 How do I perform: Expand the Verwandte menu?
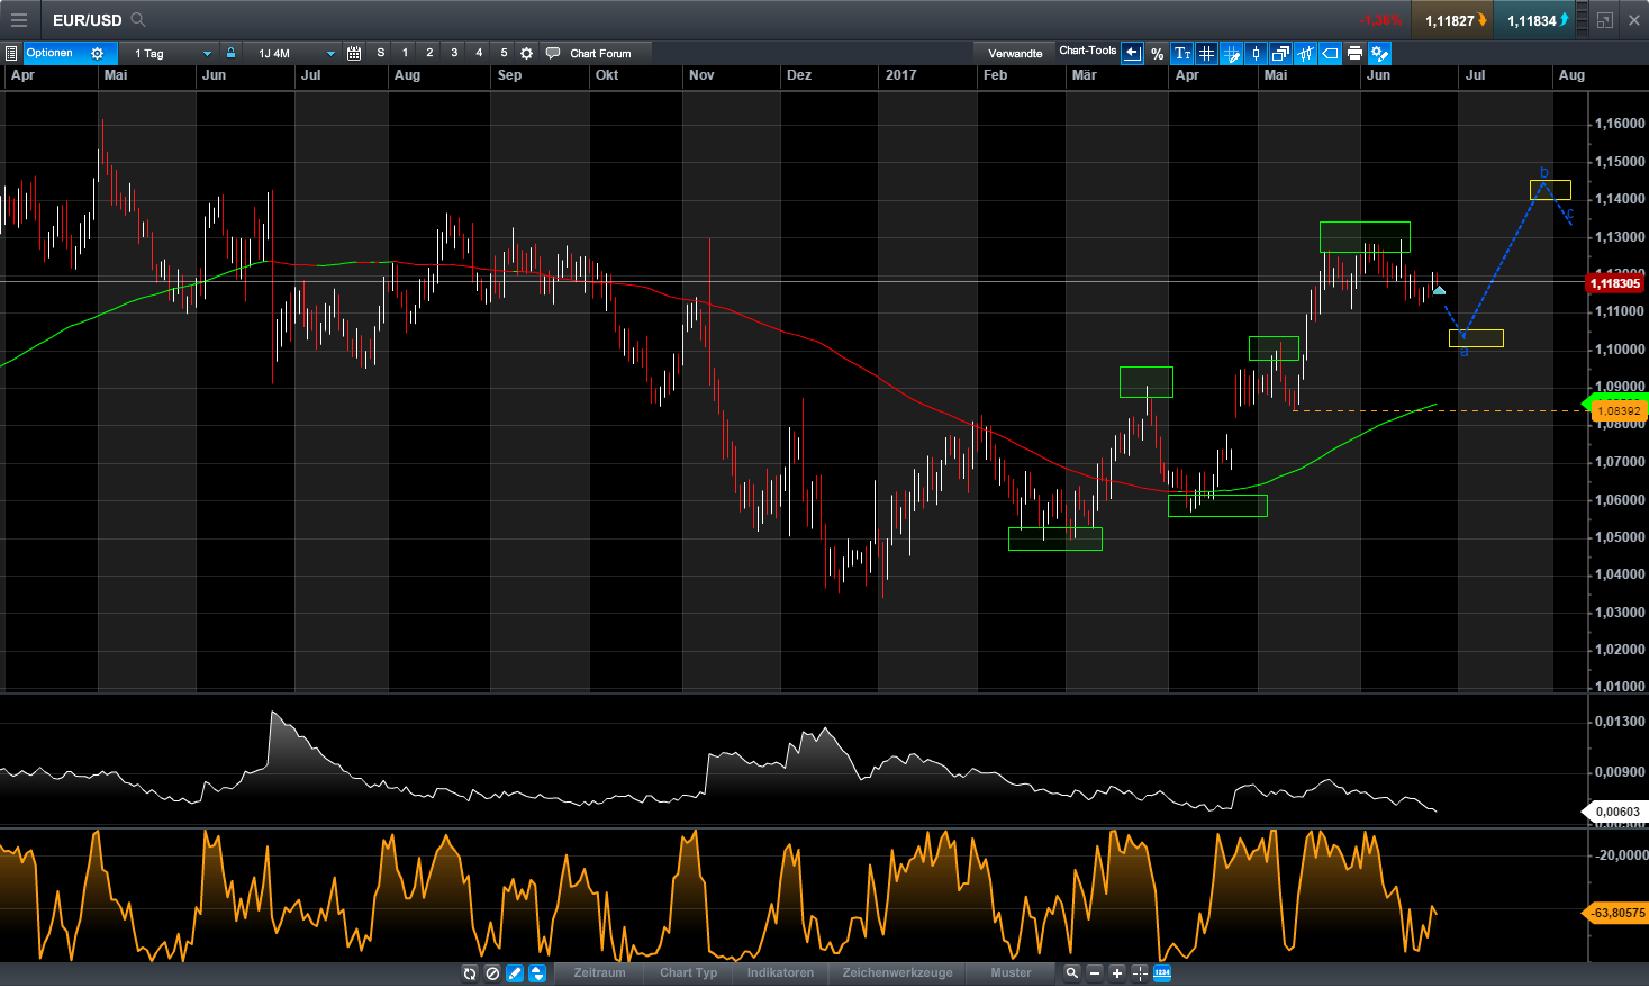tap(1016, 53)
